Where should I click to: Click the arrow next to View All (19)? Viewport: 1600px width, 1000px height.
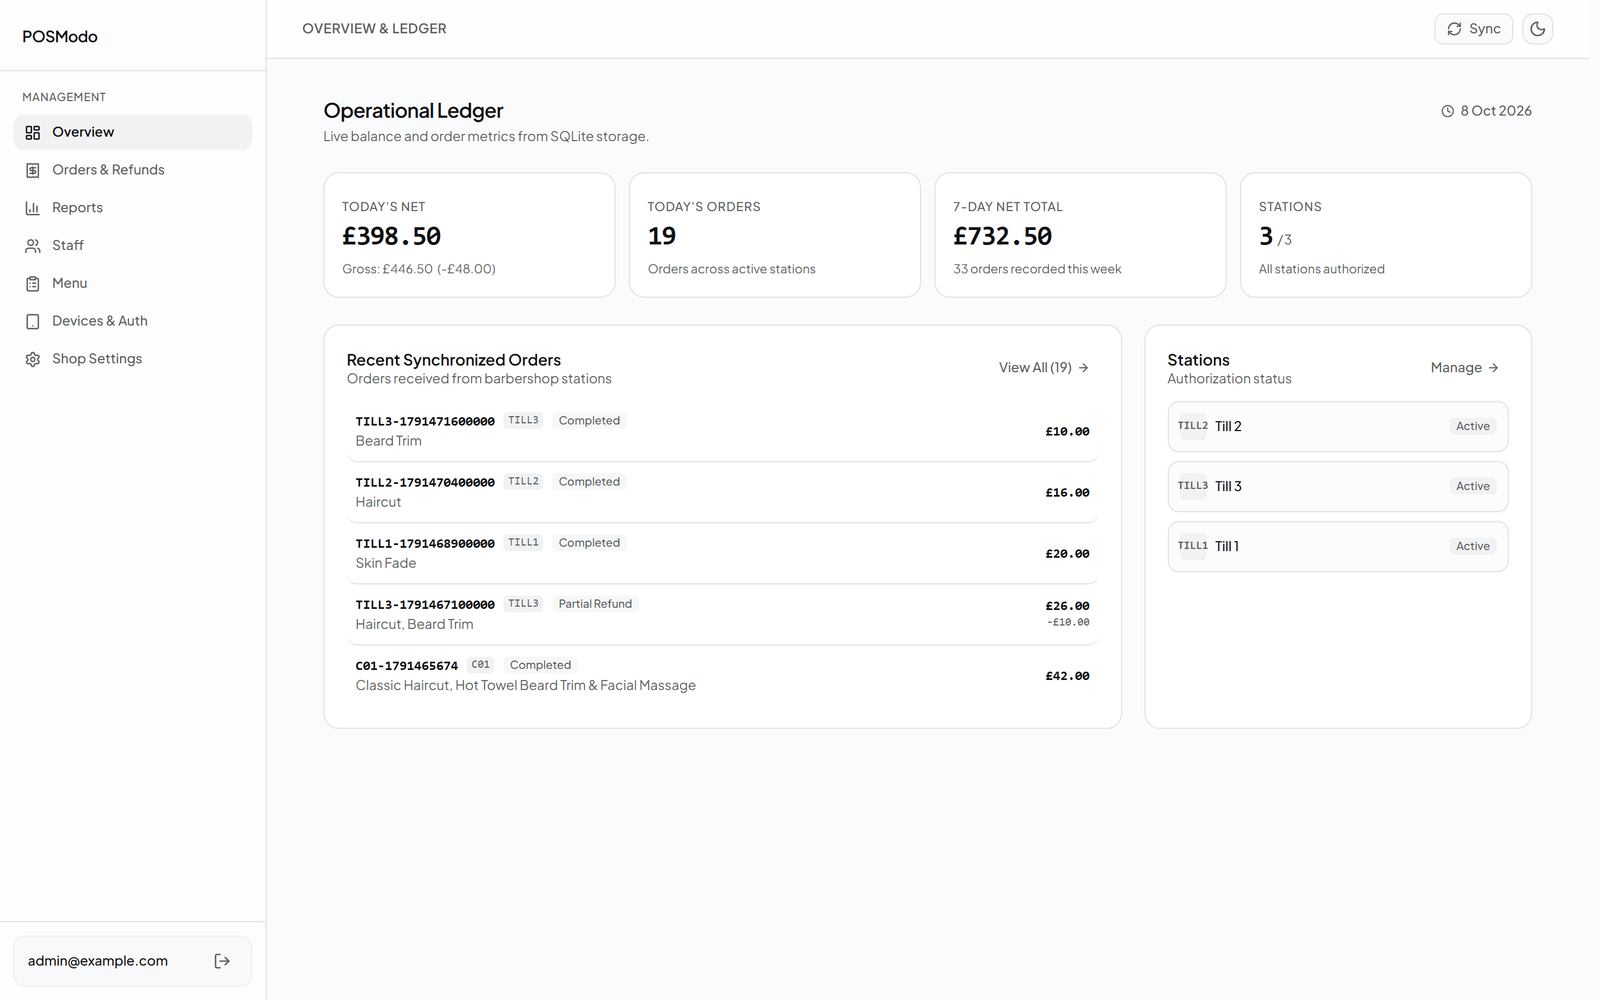point(1083,368)
